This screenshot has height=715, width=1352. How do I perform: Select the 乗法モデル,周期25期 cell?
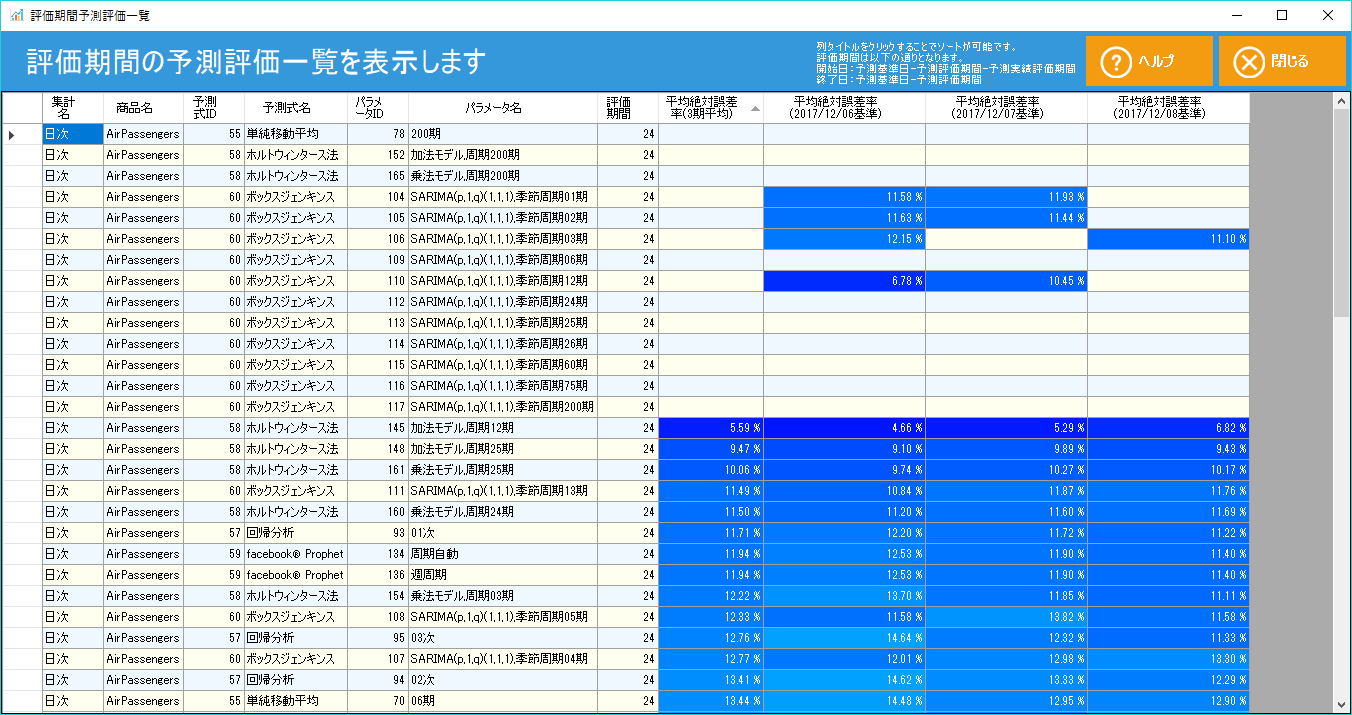[x=503, y=470]
